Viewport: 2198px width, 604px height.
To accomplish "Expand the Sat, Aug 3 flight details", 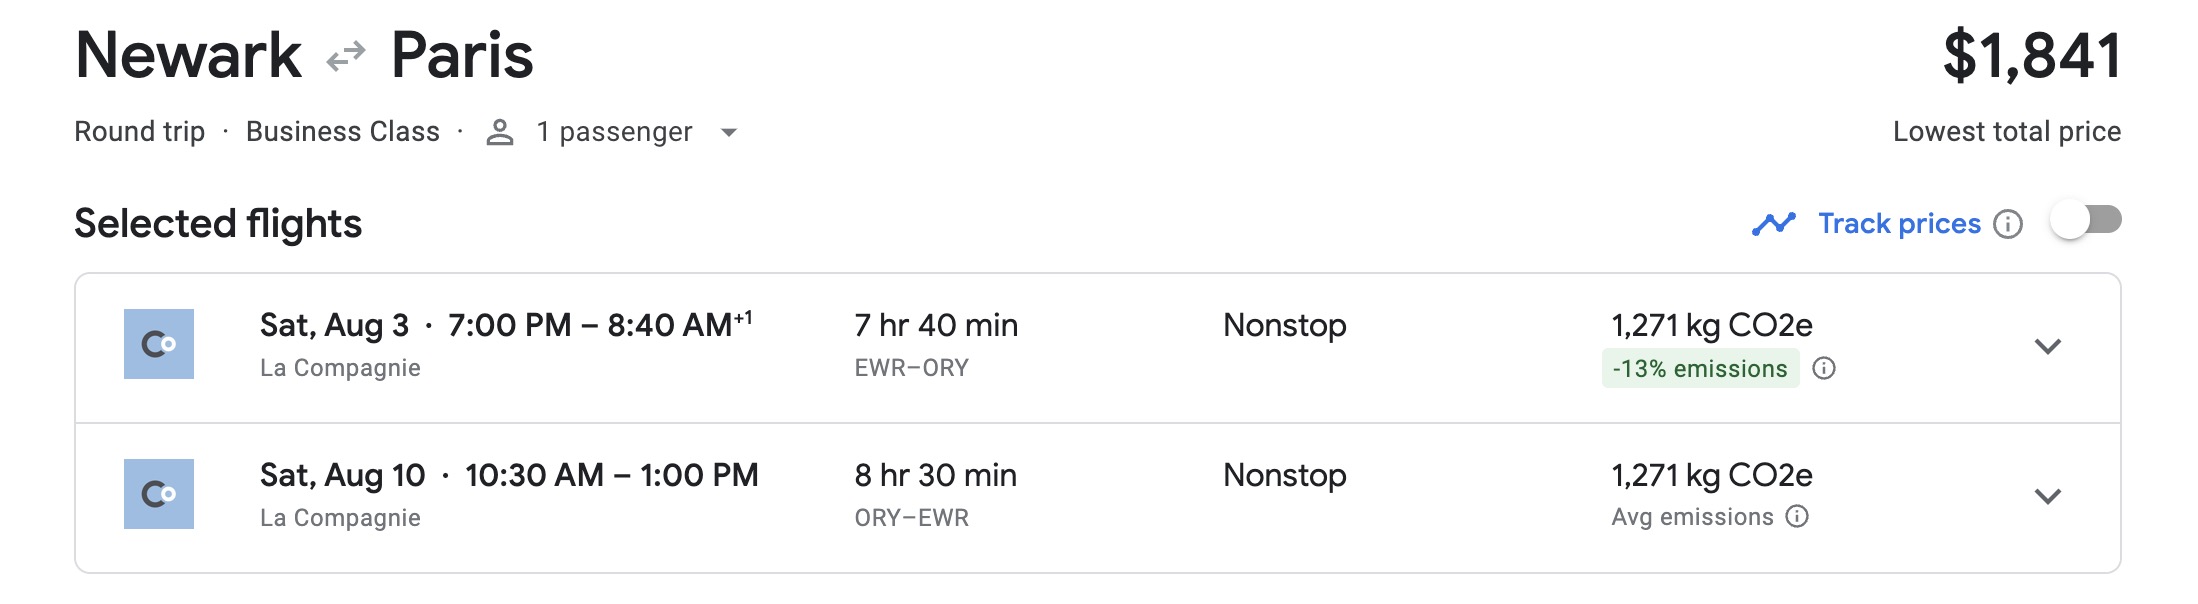I will point(2047,346).
